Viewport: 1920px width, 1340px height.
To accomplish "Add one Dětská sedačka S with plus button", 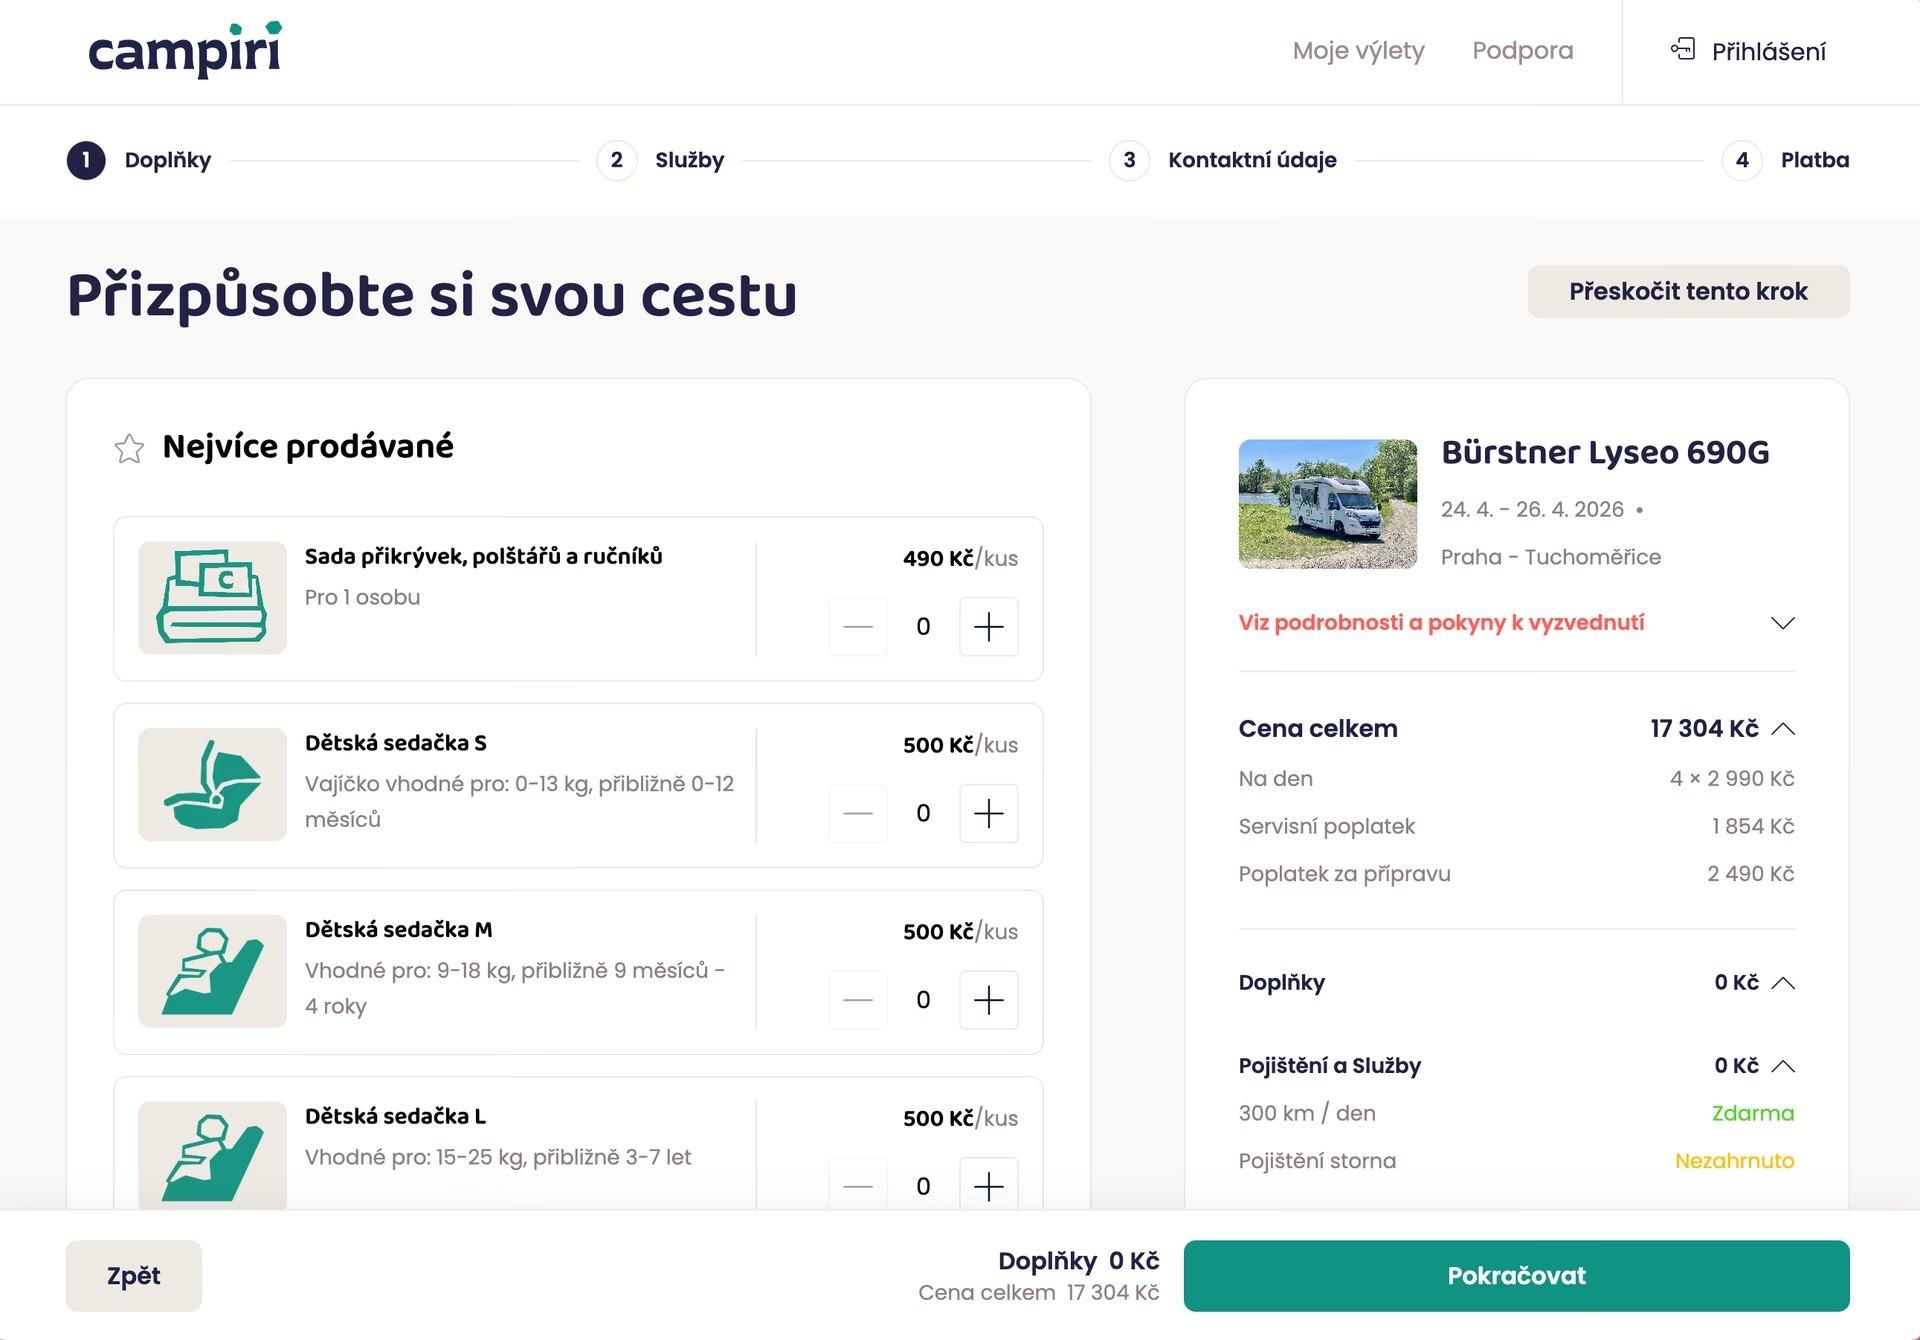I will [x=989, y=814].
